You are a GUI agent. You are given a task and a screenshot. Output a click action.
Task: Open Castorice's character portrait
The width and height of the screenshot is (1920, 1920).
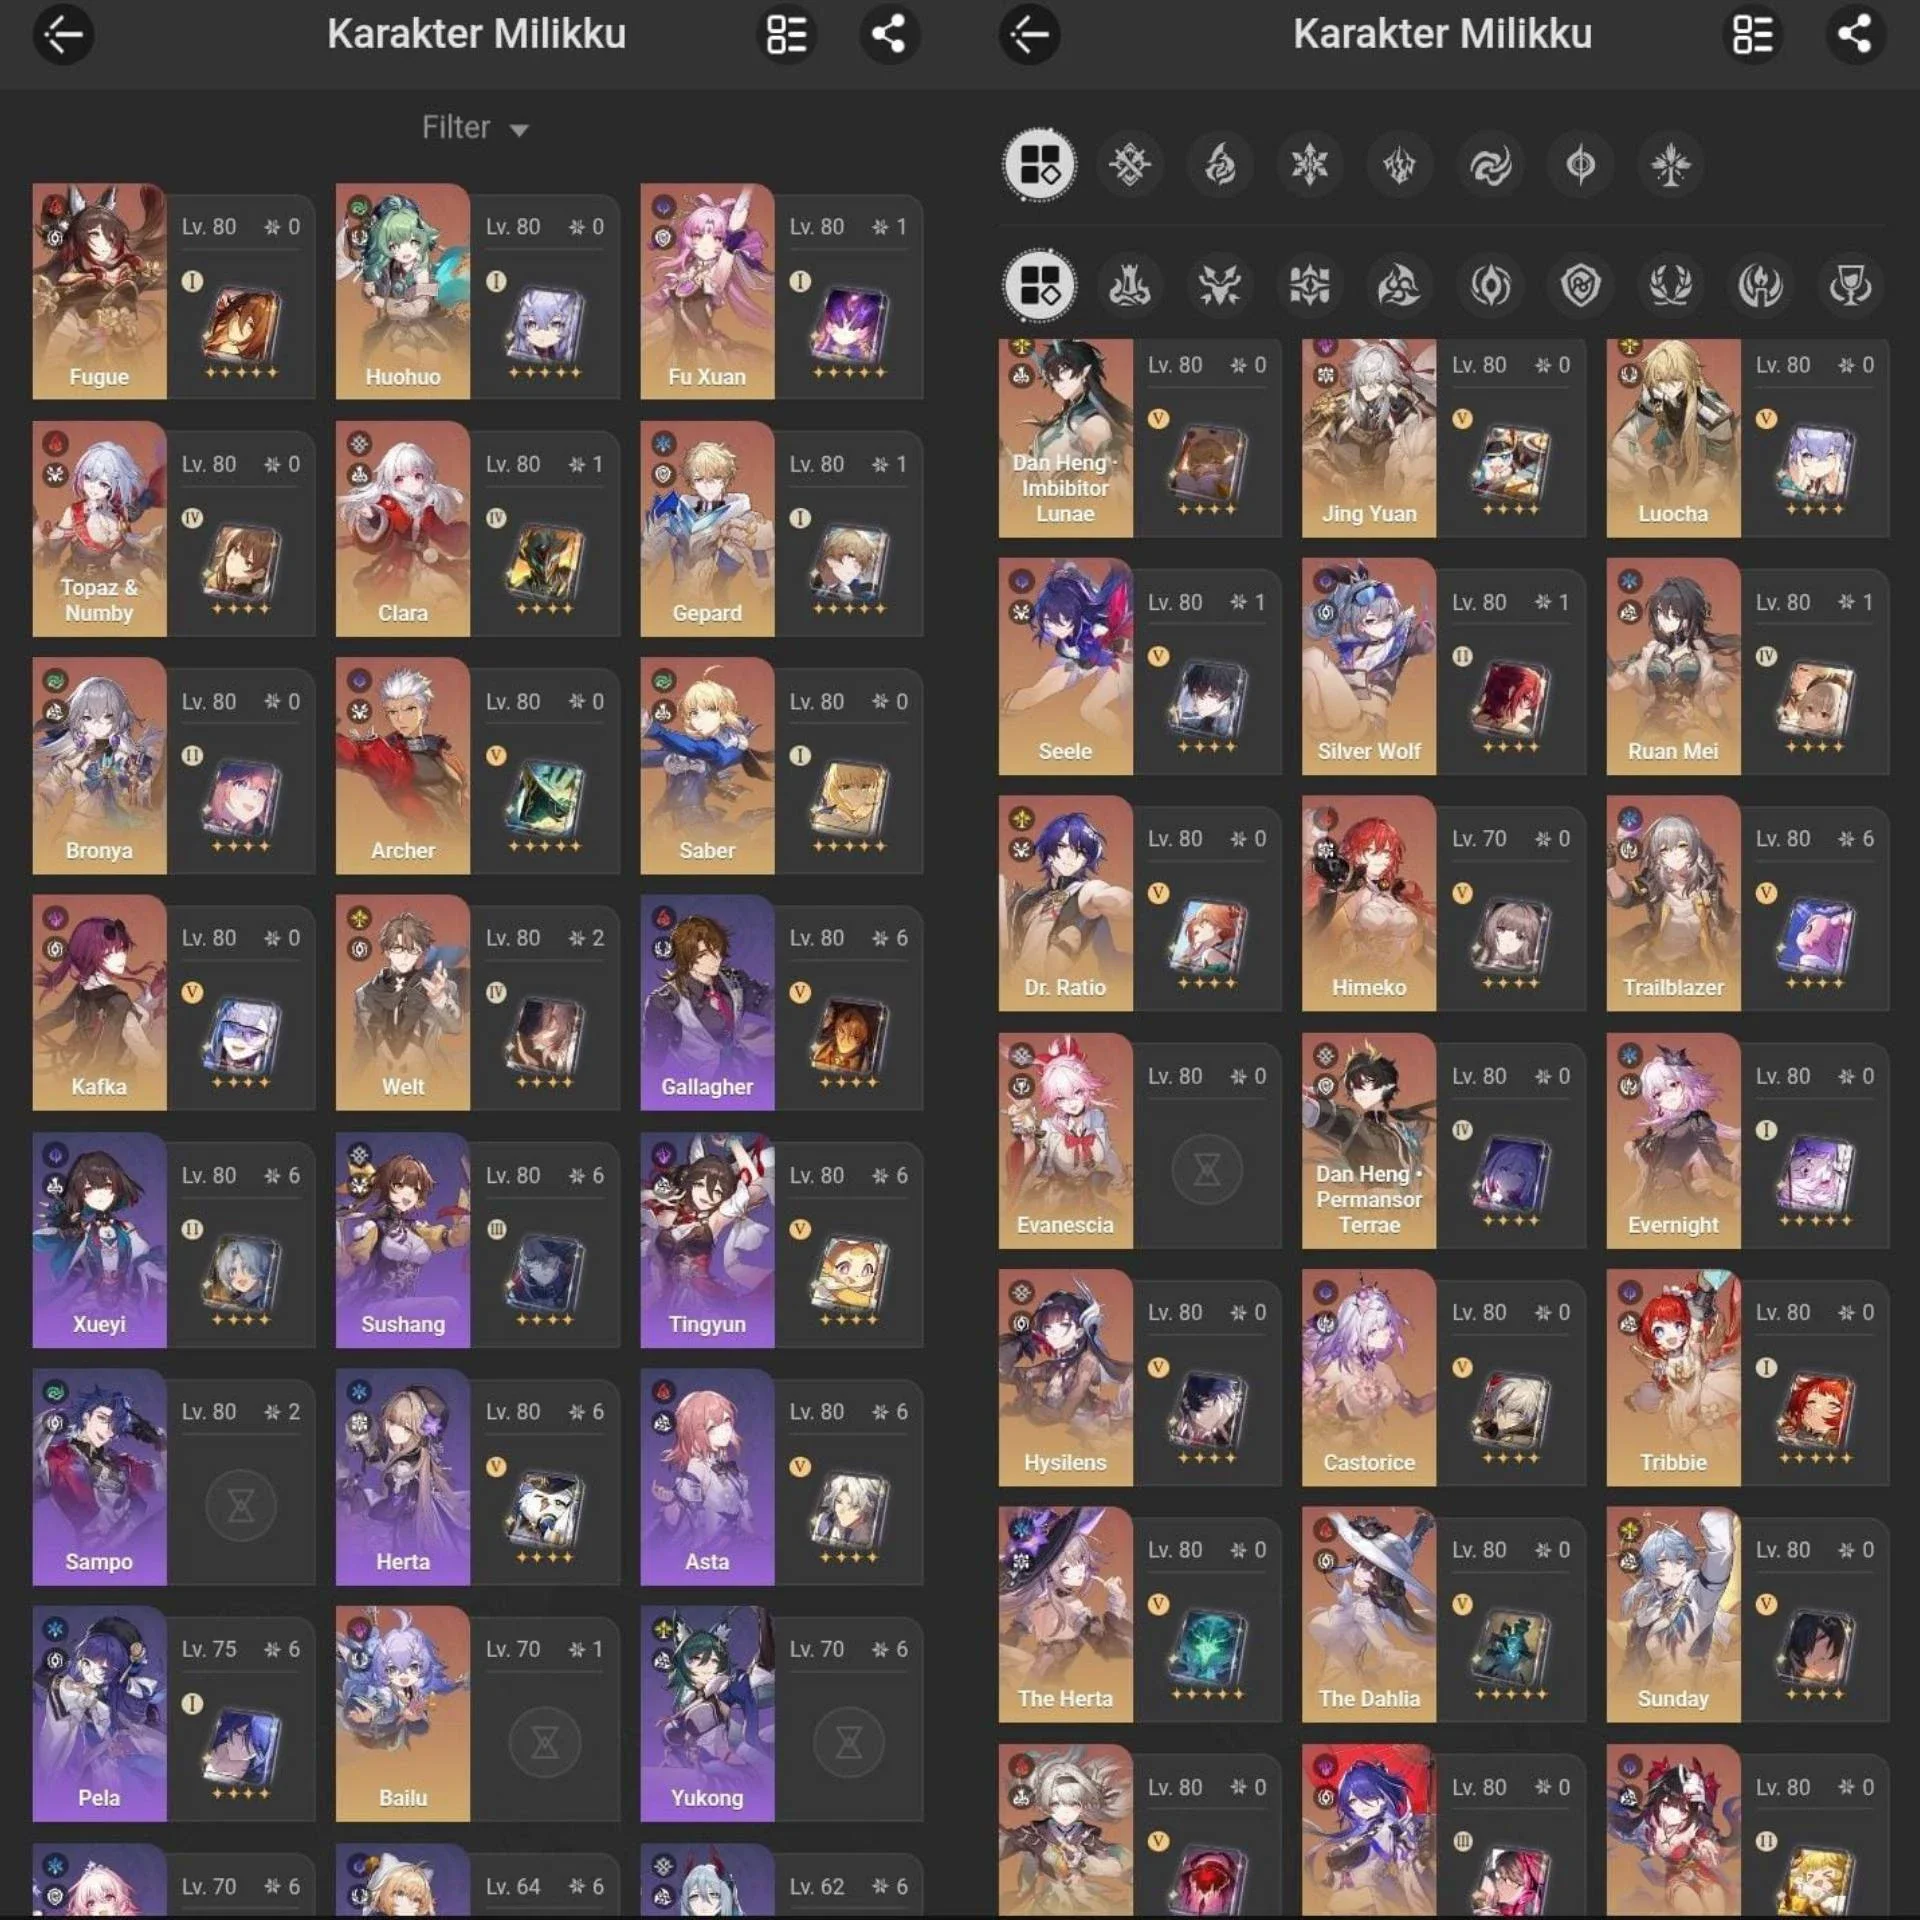tap(1369, 1378)
